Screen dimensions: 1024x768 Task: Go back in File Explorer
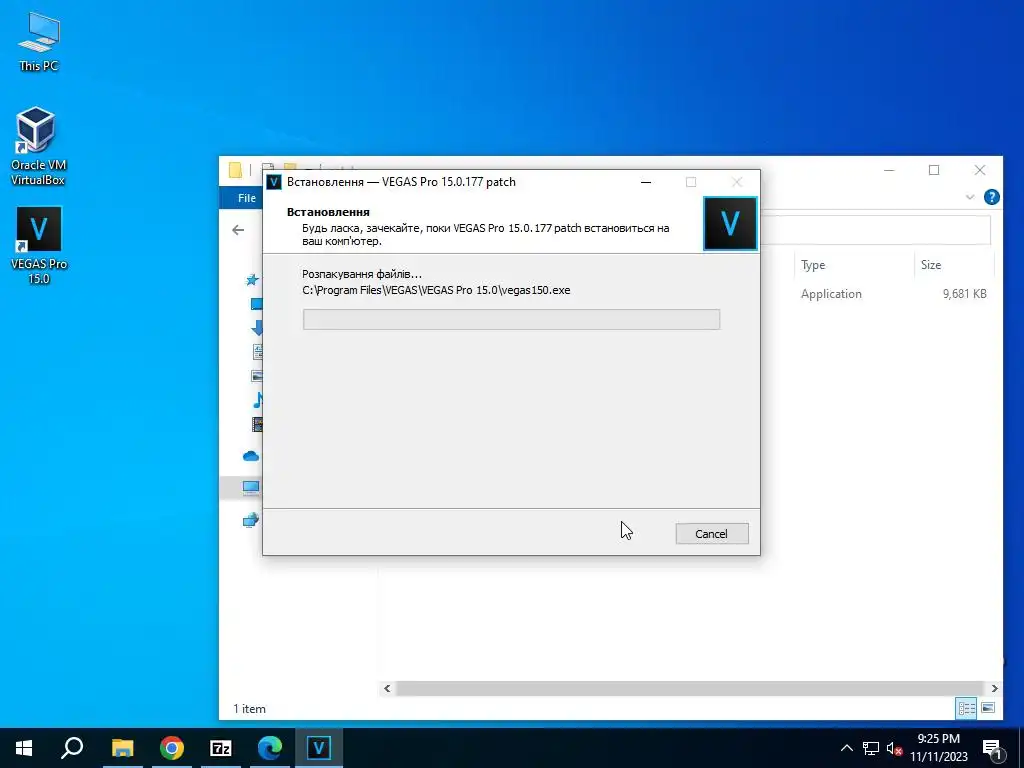click(238, 230)
